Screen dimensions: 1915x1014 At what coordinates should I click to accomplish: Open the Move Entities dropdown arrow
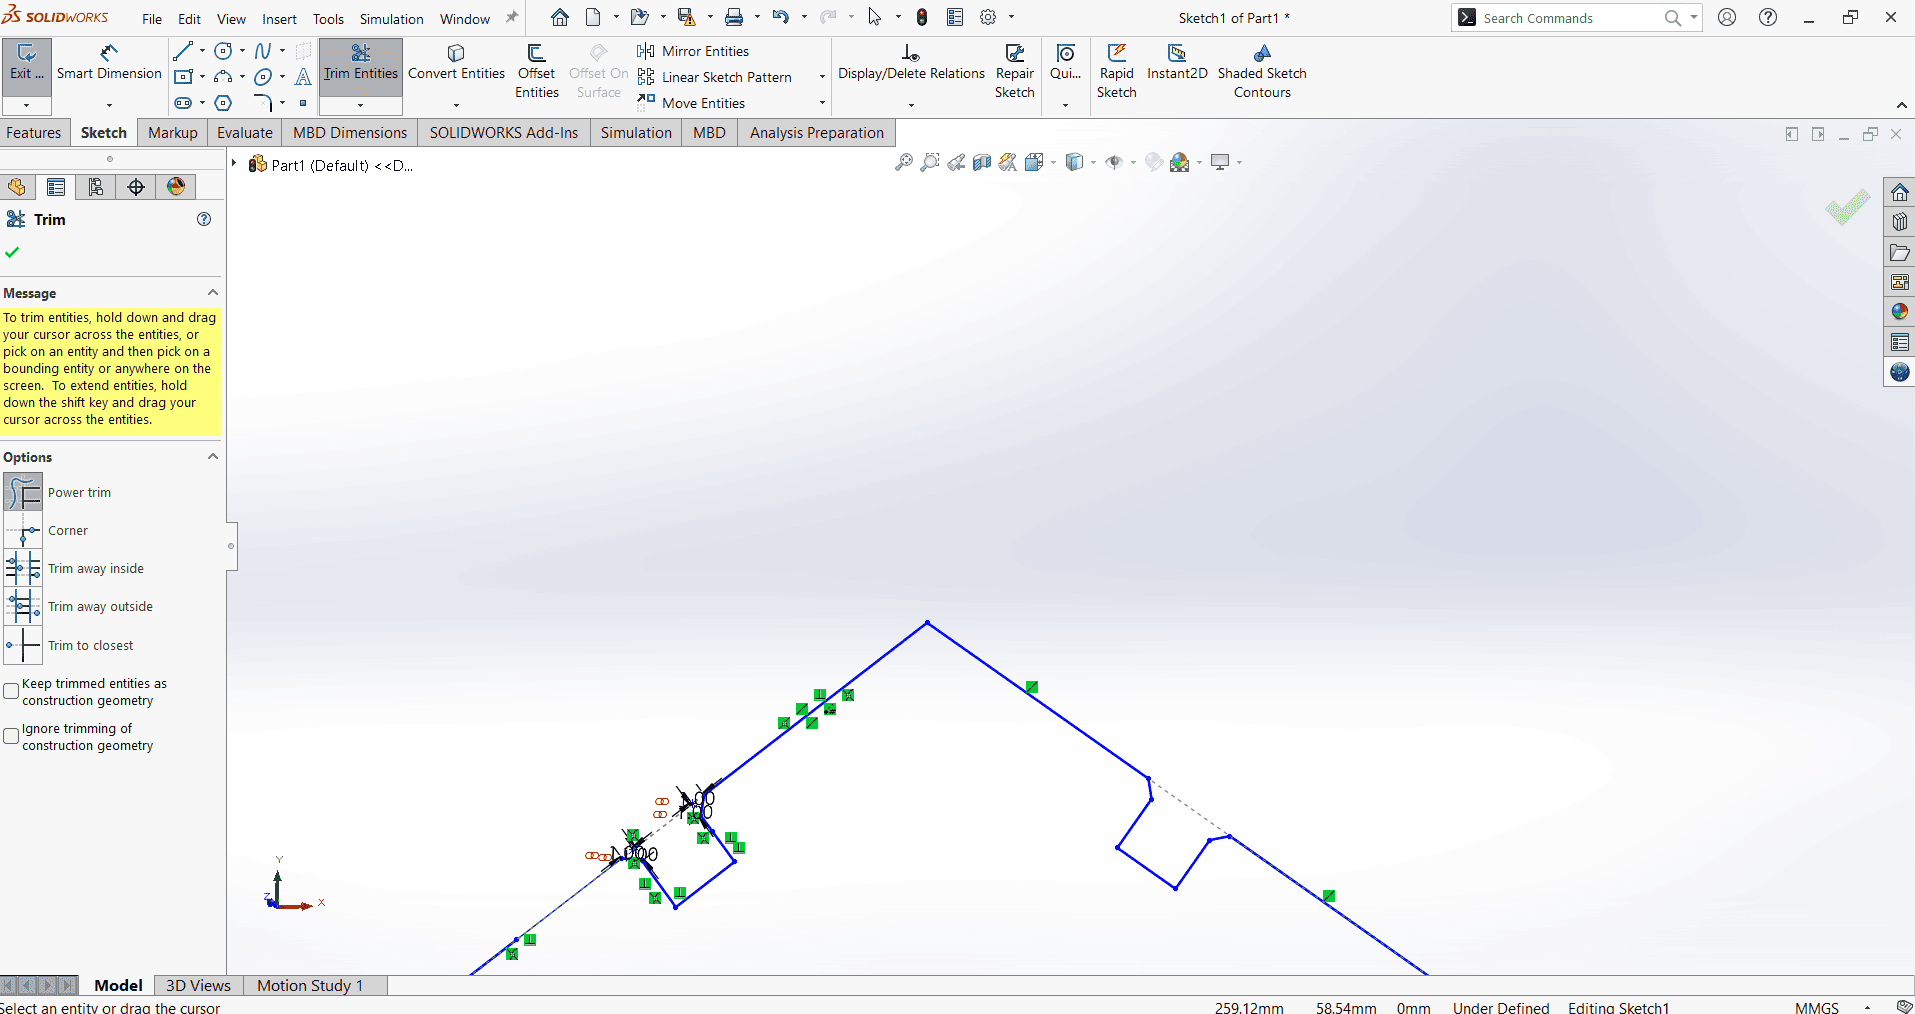point(822,103)
